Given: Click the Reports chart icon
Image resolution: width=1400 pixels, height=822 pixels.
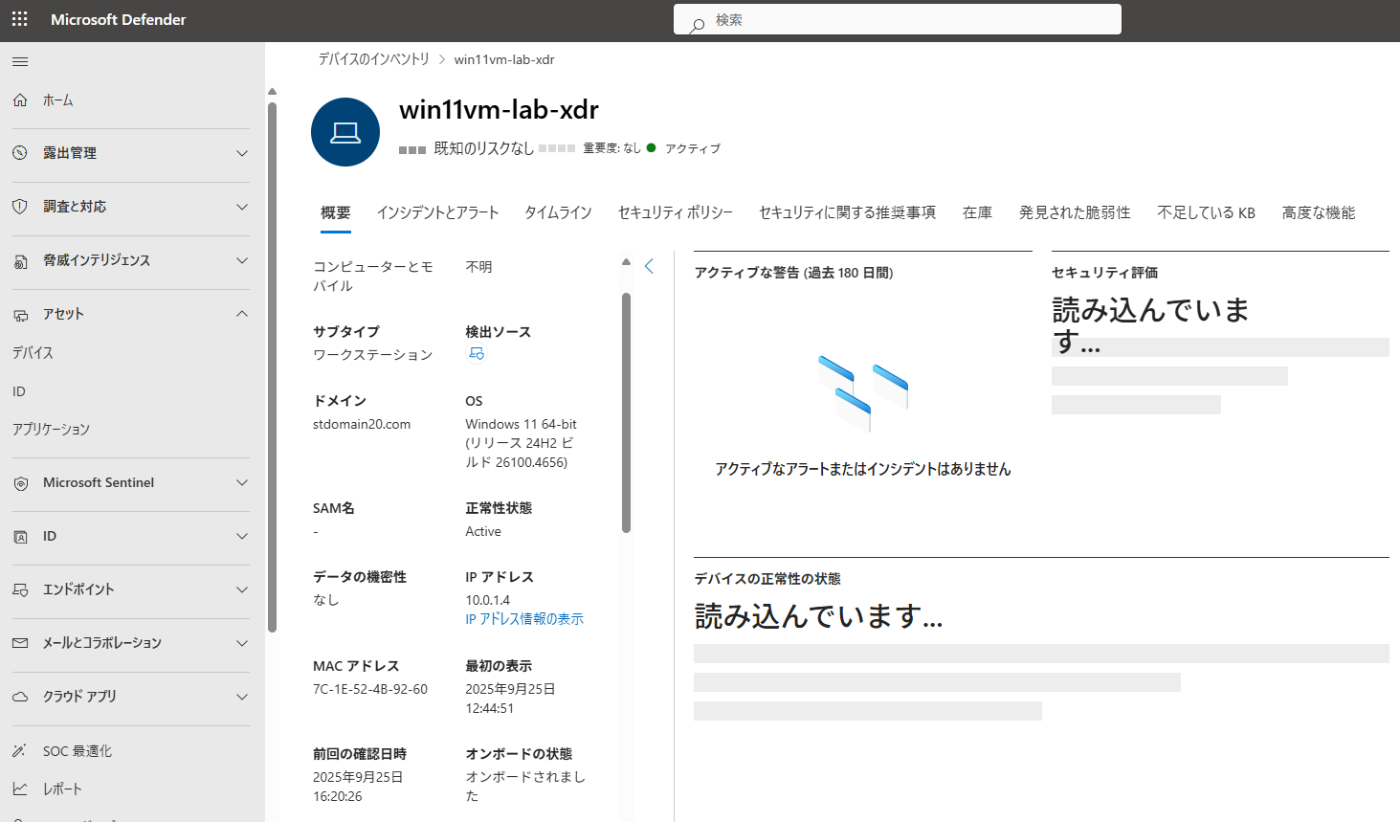Looking at the screenshot, I should (x=20, y=789).
